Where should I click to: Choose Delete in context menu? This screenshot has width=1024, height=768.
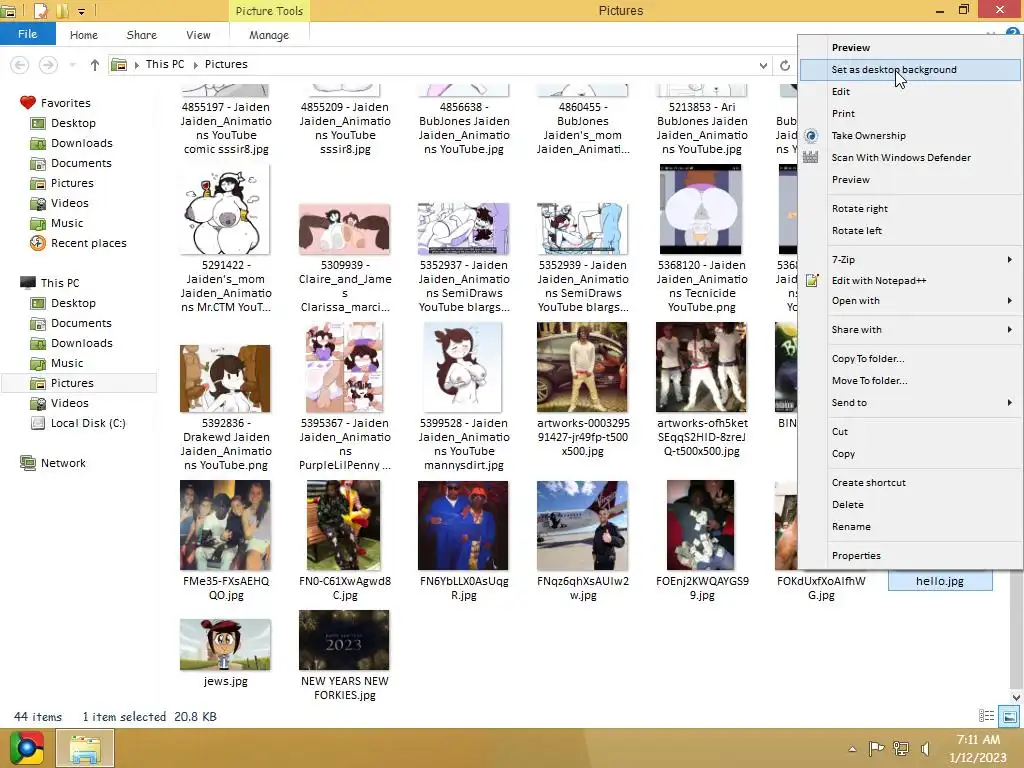[x=910, y=504]
